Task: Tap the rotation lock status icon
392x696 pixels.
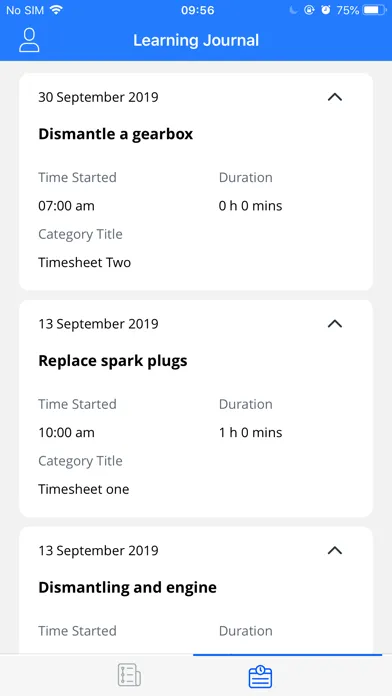Action: pyautogui.click(x=309, y=10)
